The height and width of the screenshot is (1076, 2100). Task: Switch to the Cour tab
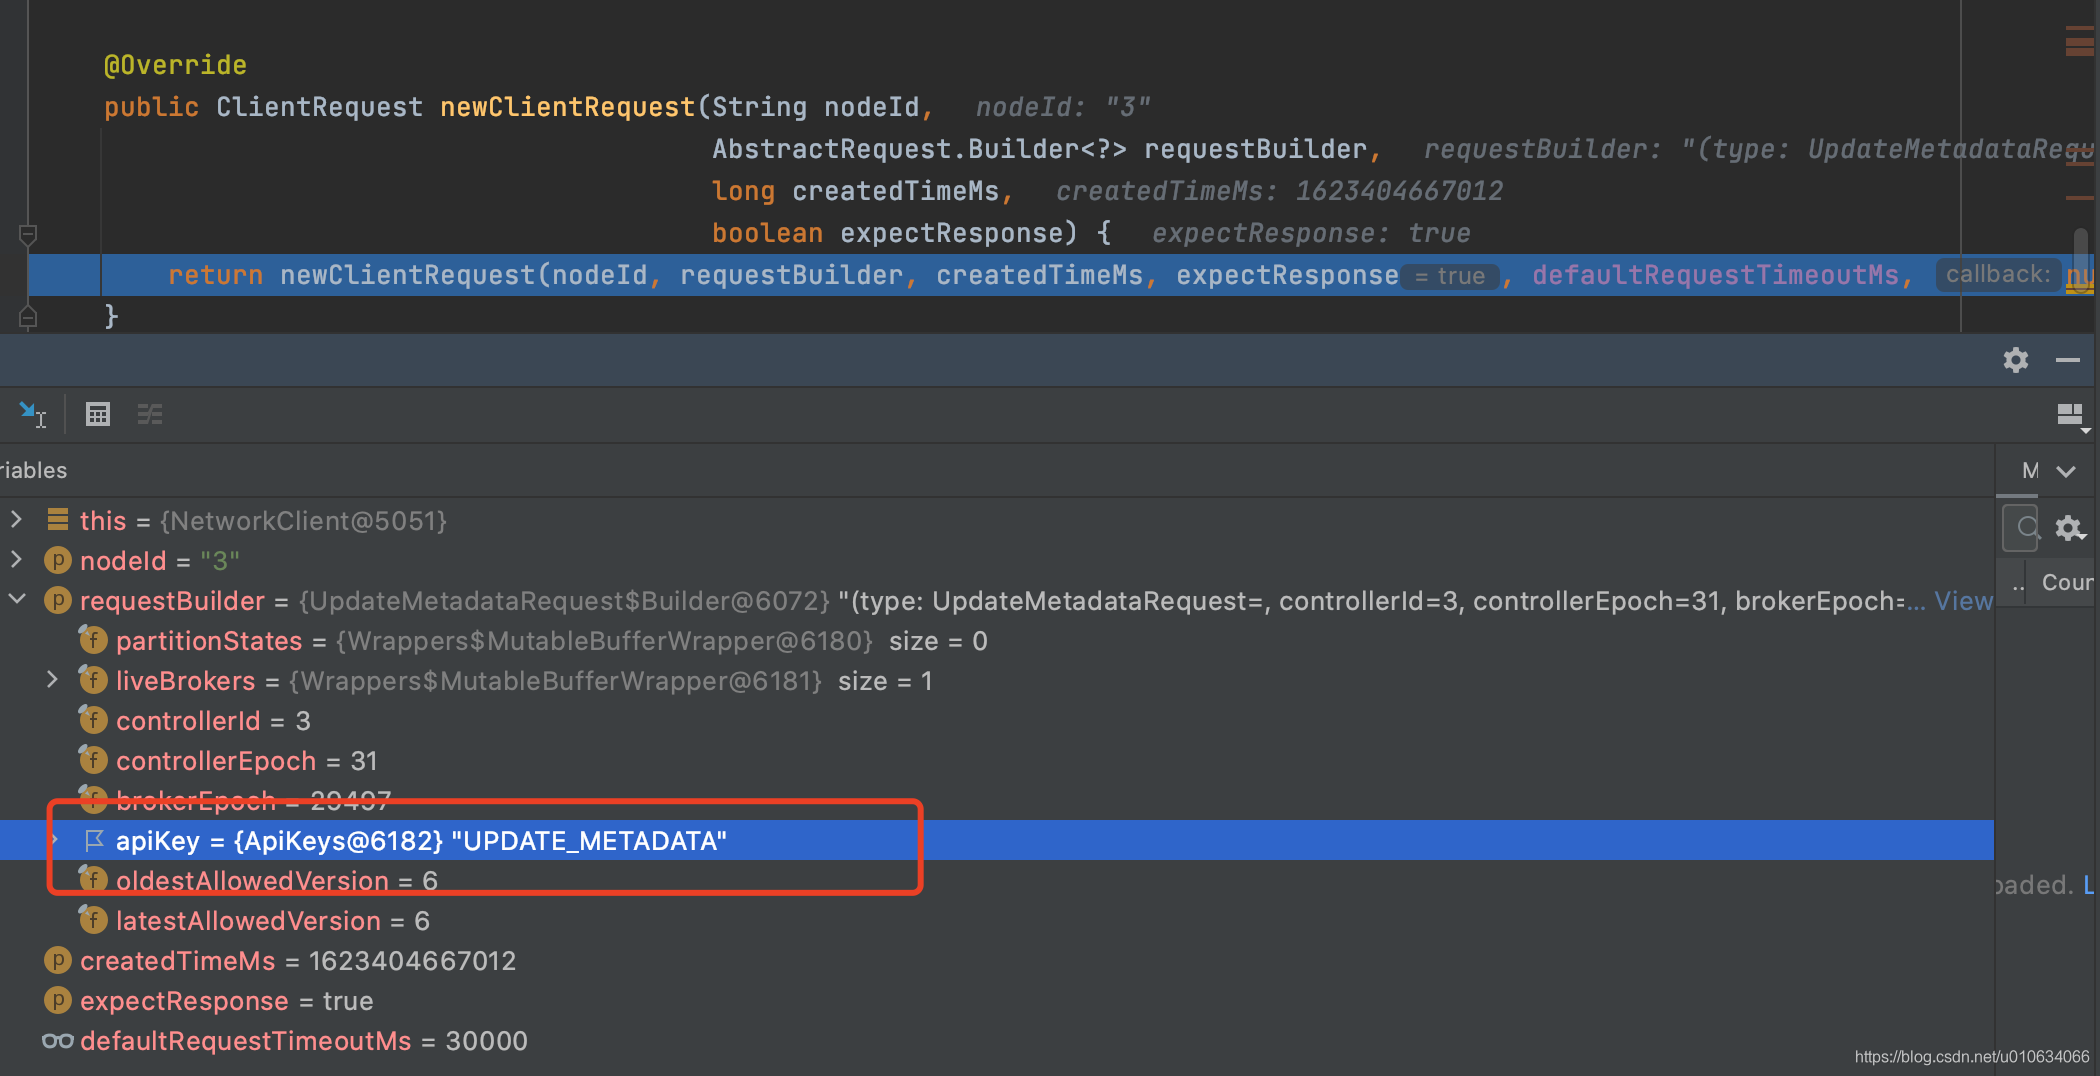tap(2066, 582)
